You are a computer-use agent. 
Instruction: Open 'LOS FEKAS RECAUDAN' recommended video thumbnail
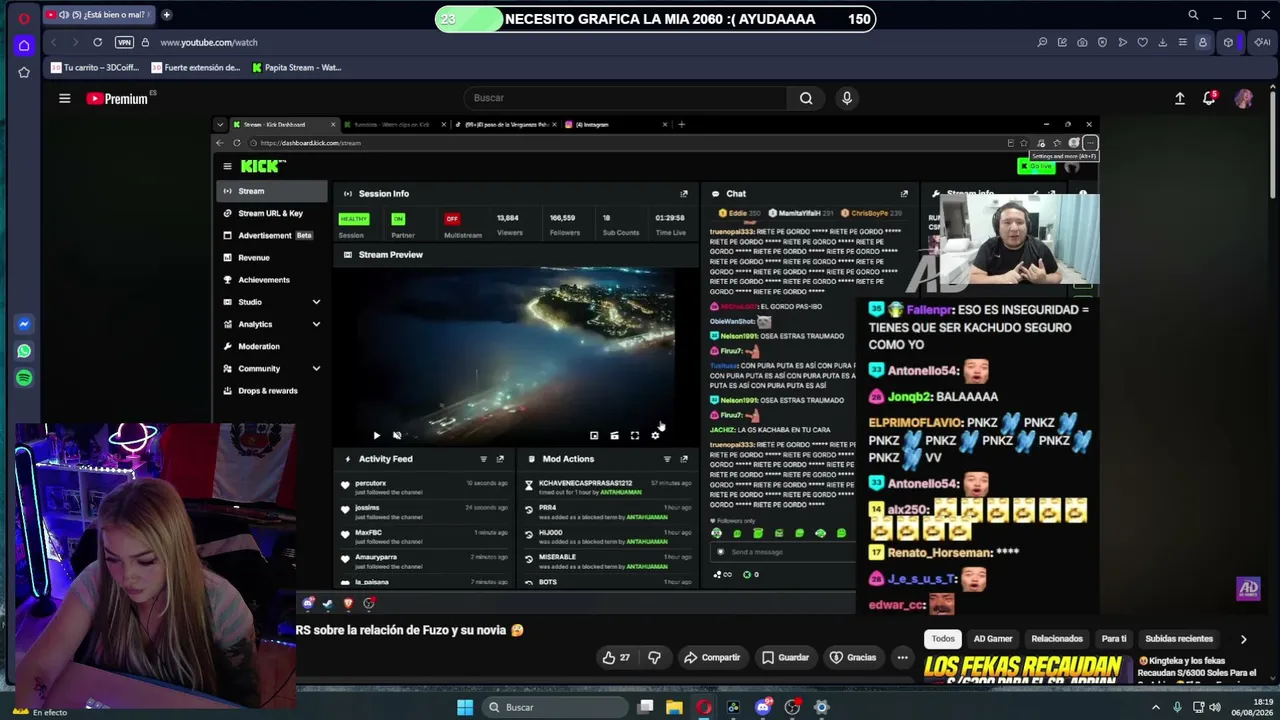point(1026,670)
